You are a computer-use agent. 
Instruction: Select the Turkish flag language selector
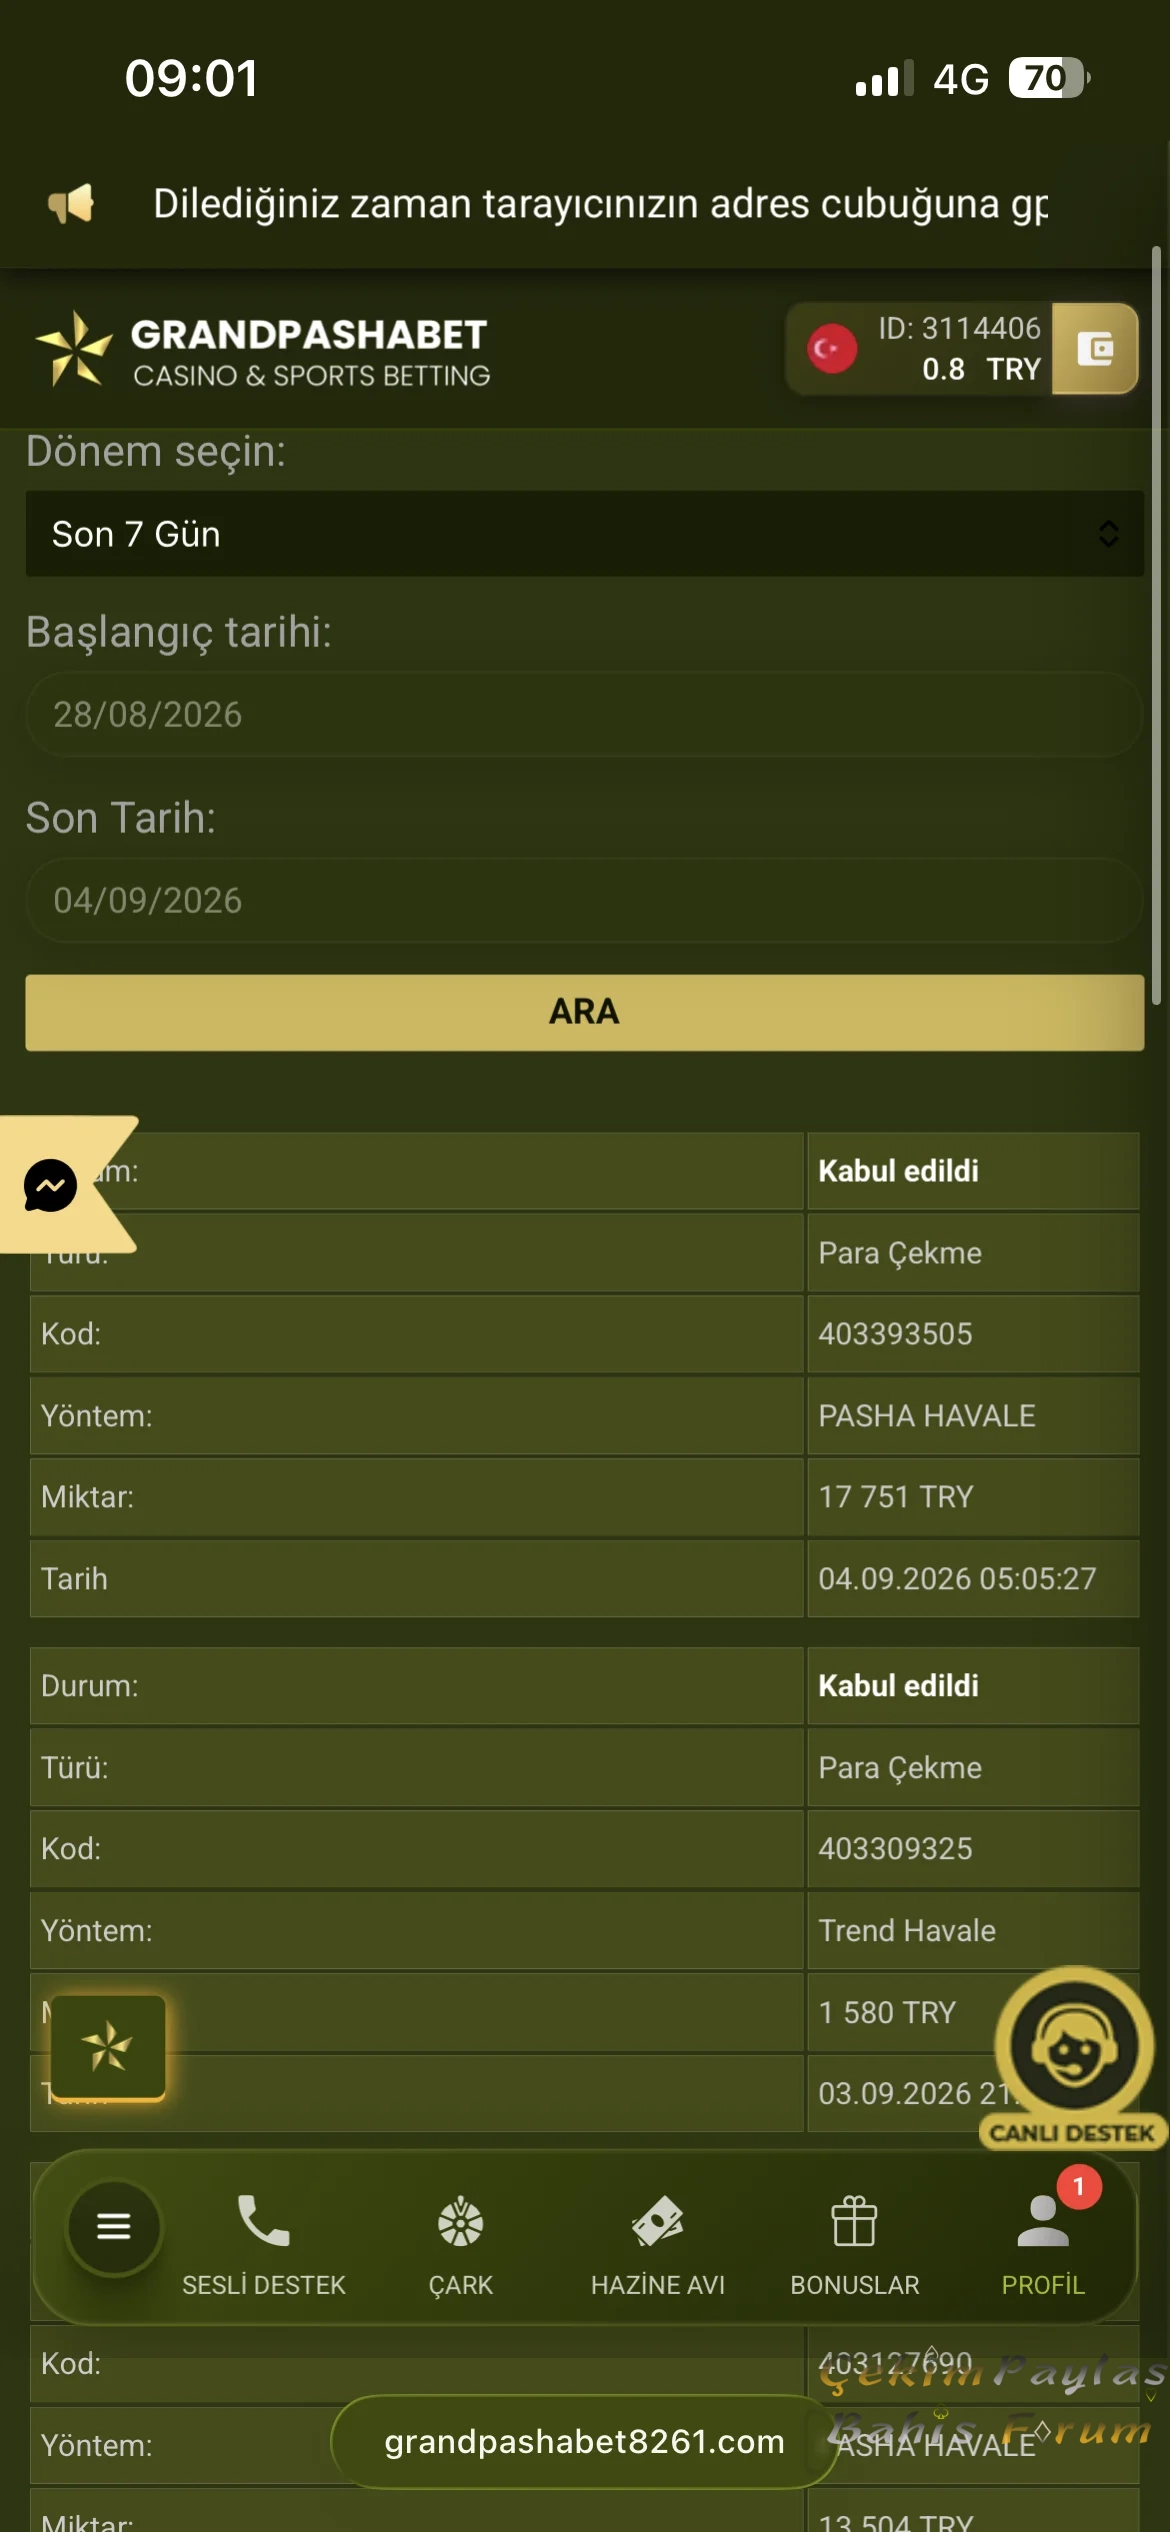click(x=832, y=349)
